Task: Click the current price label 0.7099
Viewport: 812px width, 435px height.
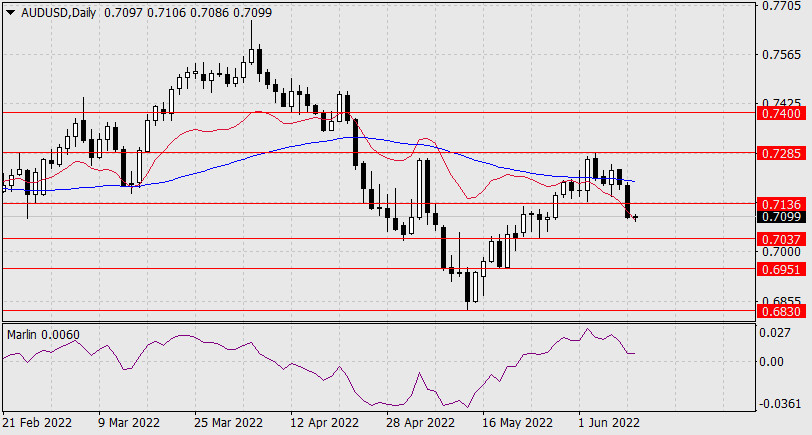Action: point(781,216)
